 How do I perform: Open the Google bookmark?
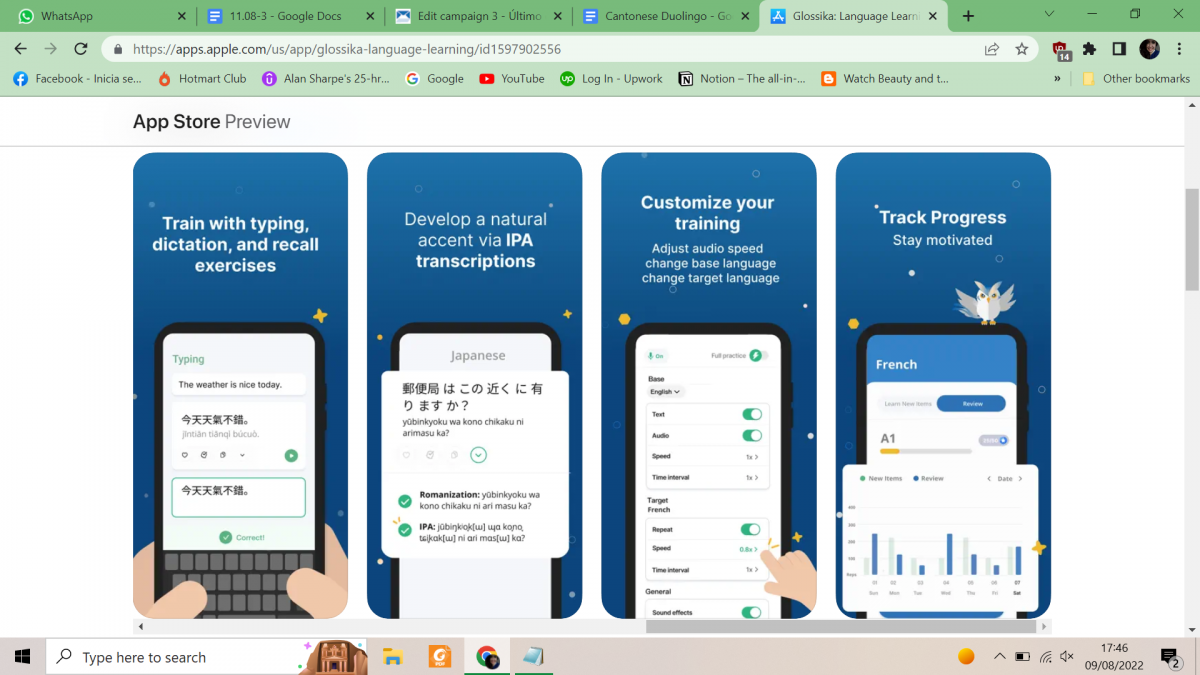[434, 78]
